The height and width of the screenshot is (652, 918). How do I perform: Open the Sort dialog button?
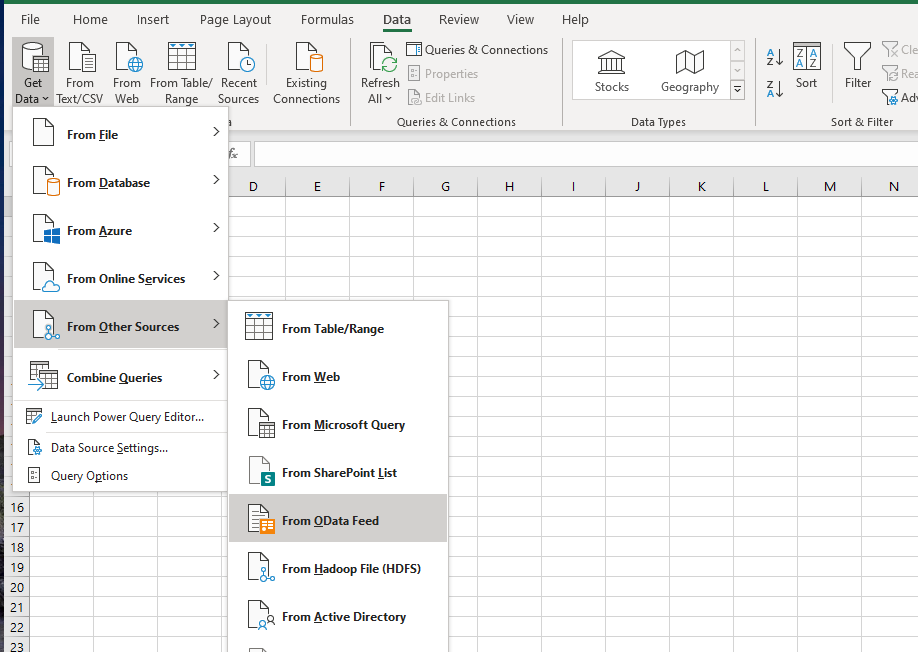(806, 66)
